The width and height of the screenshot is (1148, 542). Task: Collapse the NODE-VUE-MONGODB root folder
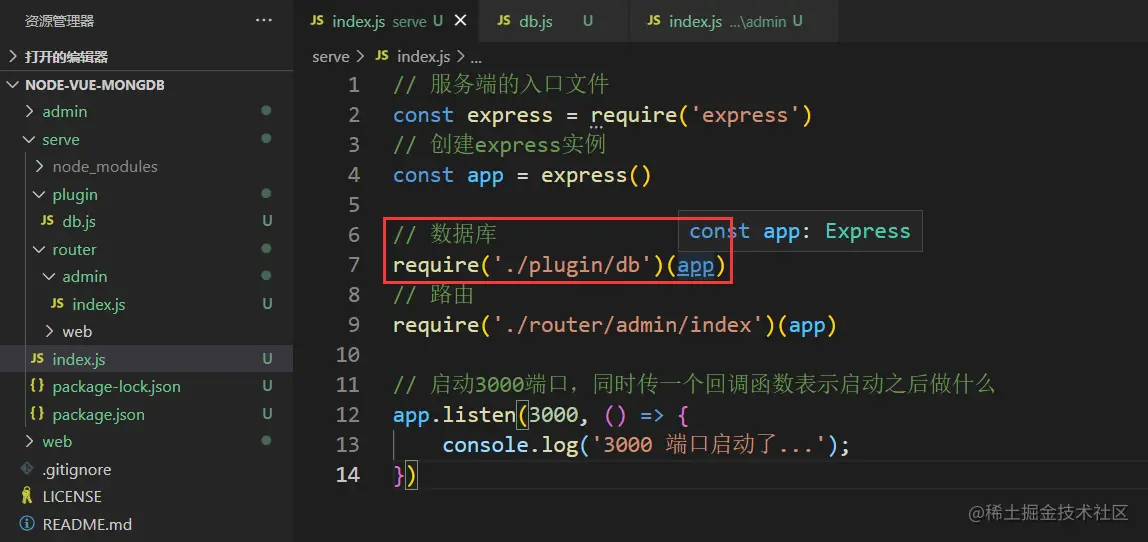tap(146, 84)
